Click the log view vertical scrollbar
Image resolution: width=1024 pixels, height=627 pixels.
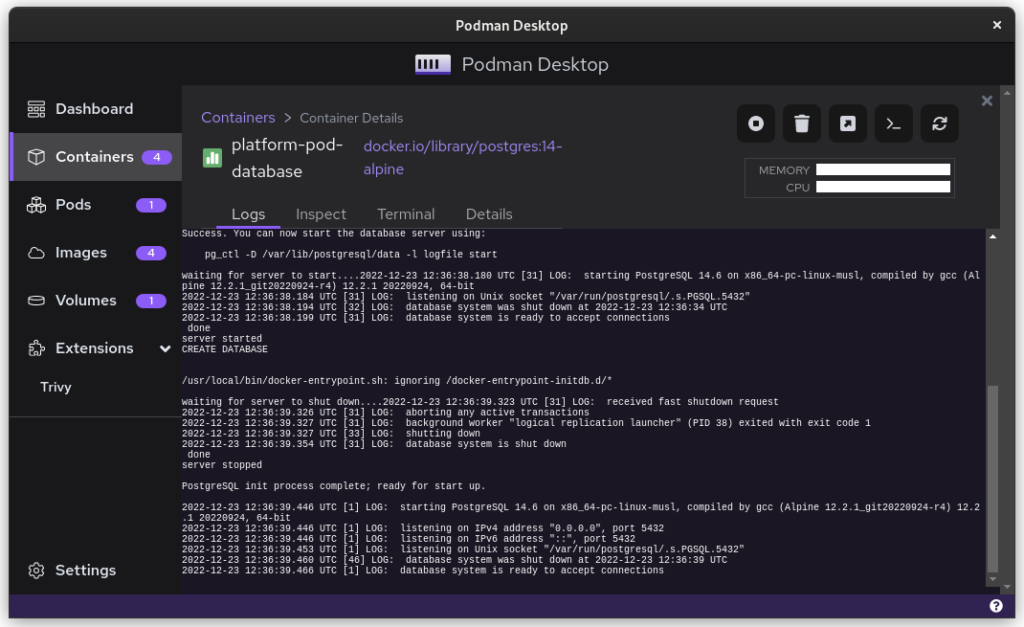pos(992,478)
